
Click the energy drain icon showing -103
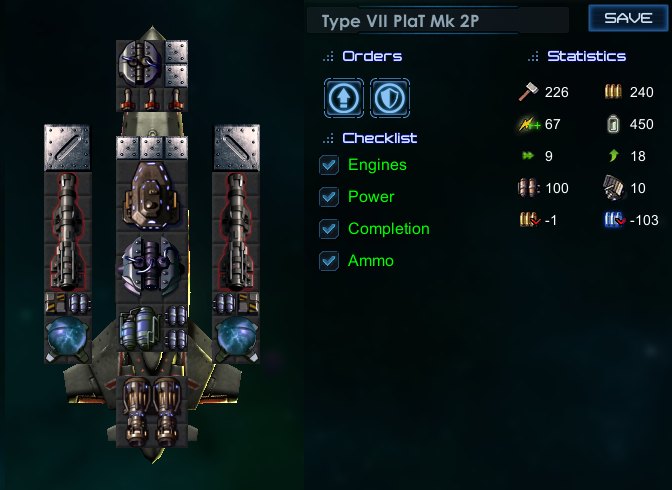(x=615, y=220)
